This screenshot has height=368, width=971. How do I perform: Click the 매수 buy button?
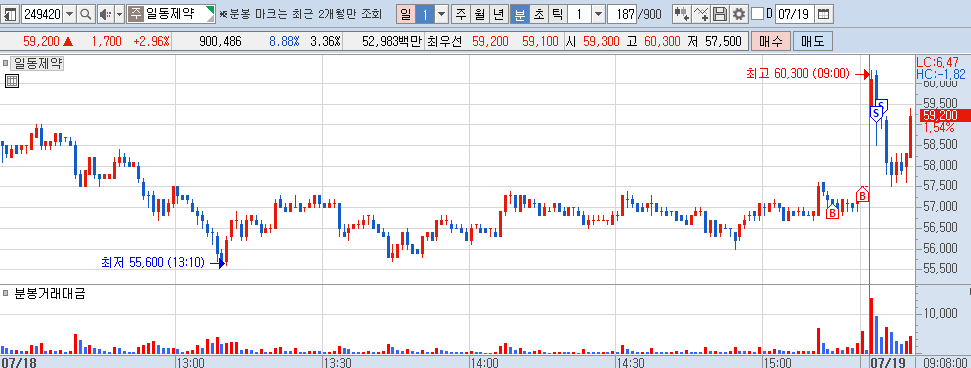click(770, 42)
